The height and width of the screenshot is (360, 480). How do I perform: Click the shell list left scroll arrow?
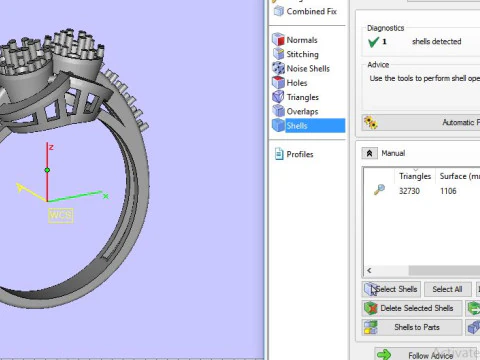point(369,270)
